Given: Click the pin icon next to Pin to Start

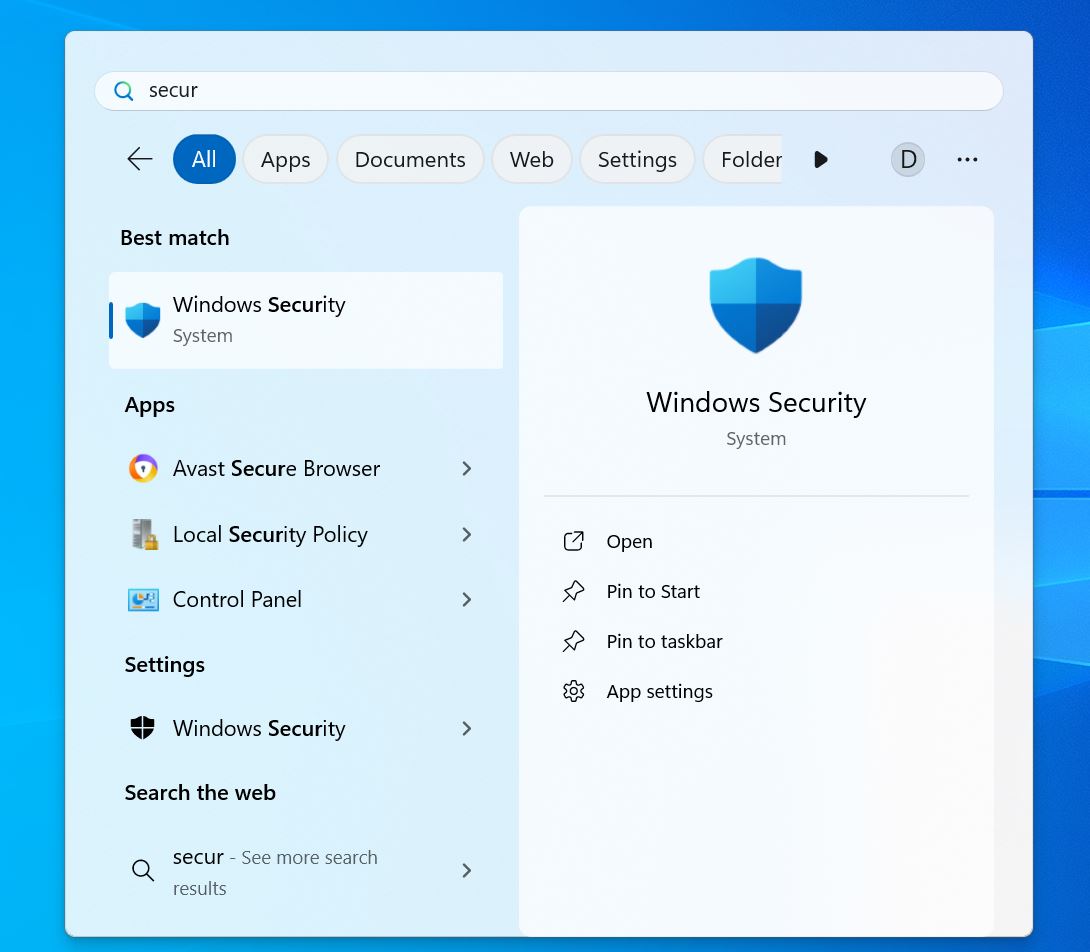Looking at the screenshot, I should 574,591.
